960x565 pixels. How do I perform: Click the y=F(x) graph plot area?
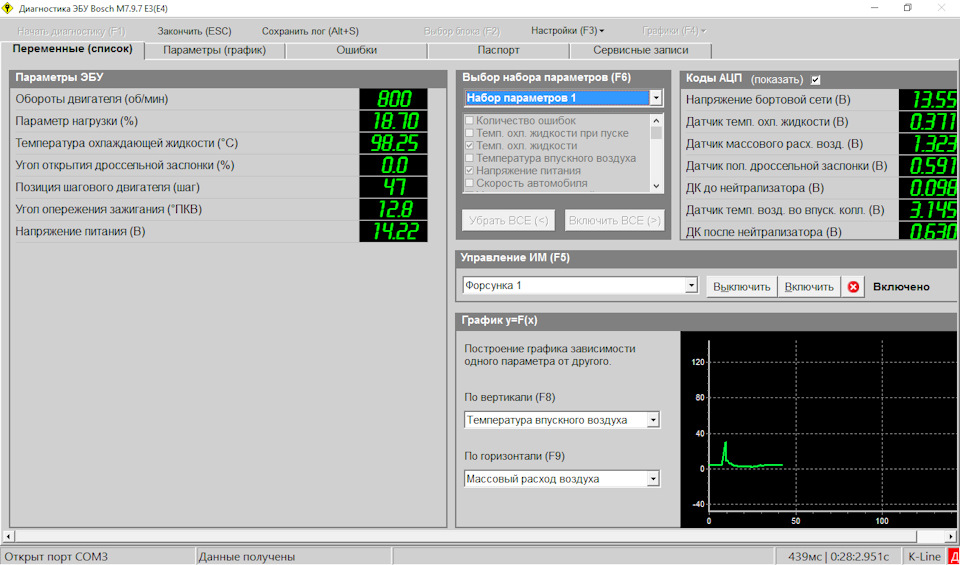pos(820,429)
